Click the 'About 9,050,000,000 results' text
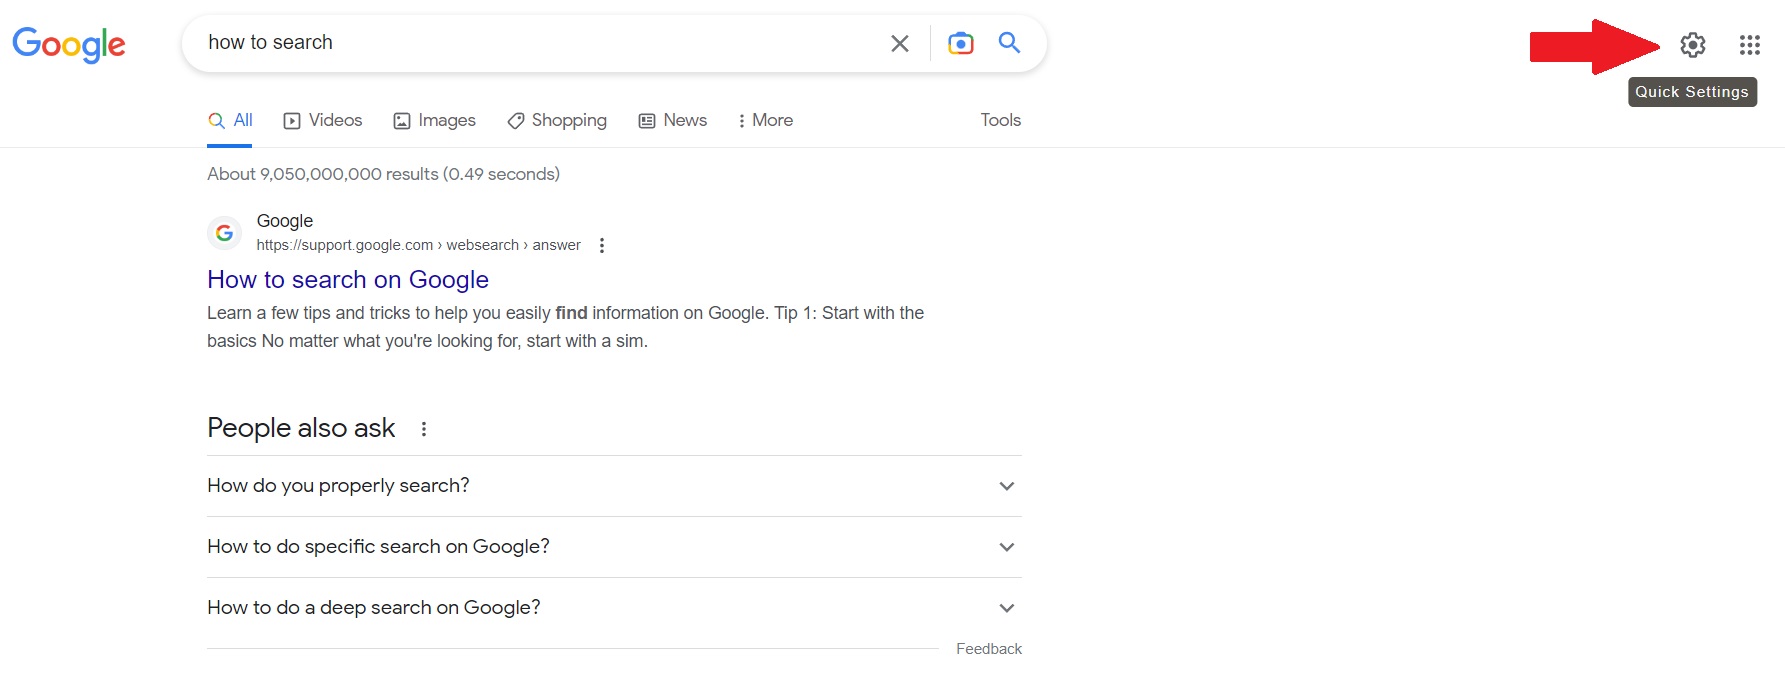The height and width of the screenshot is (682, 1785). (x=383, y=174)
